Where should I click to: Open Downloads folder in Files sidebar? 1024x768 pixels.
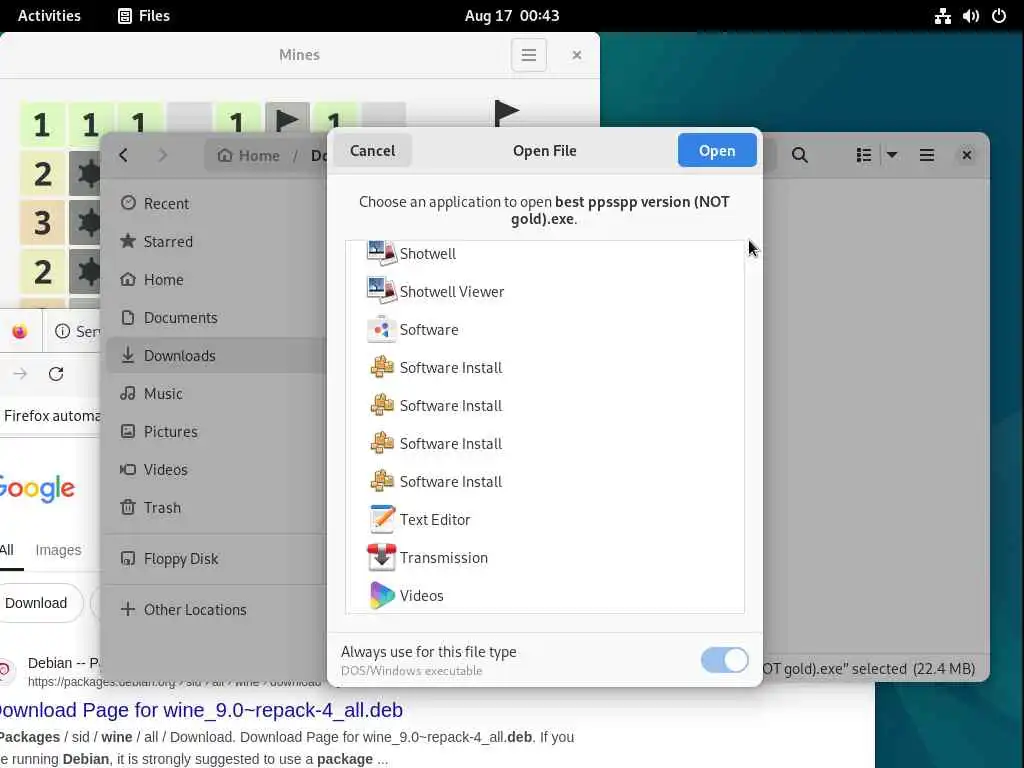pyautogui.click(x=216, y=355)
